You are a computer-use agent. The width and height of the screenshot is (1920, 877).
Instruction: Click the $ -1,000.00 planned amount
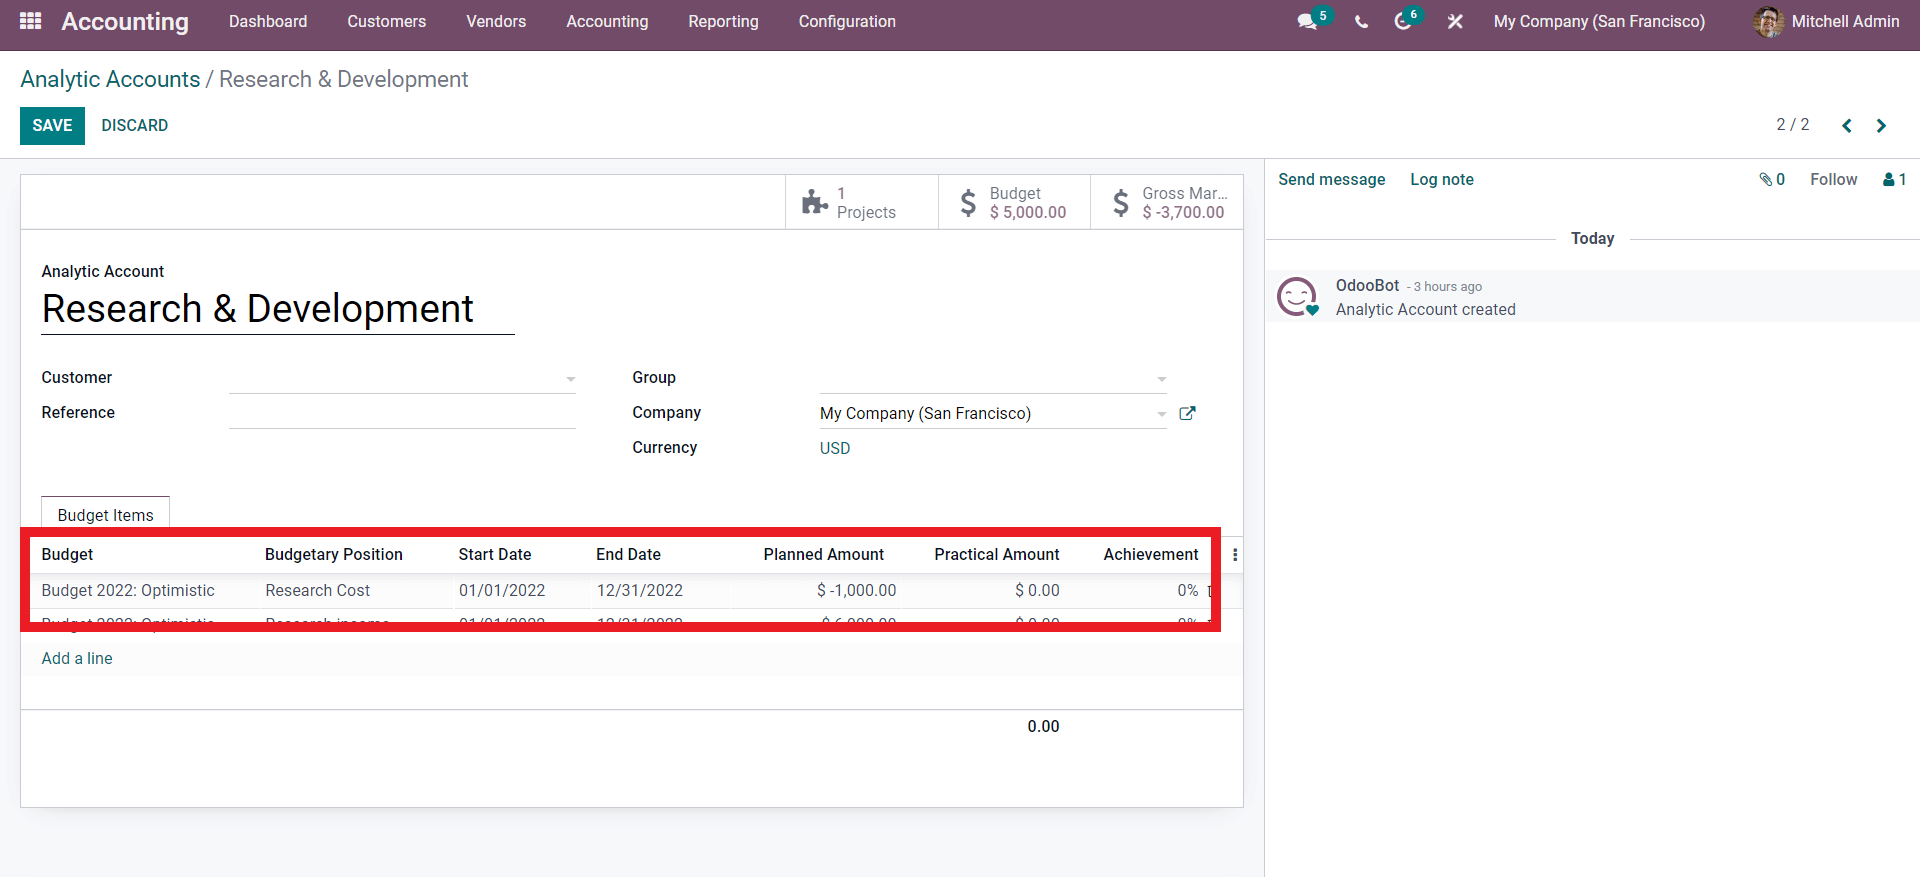point(856,591)
